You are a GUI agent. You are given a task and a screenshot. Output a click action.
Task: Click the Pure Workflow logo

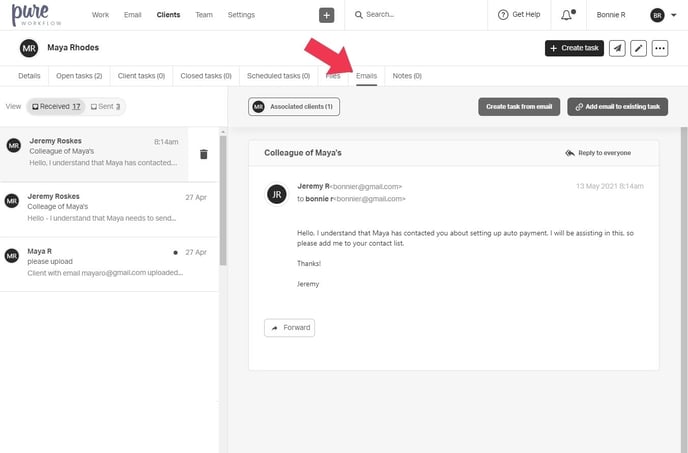point(38,15)
